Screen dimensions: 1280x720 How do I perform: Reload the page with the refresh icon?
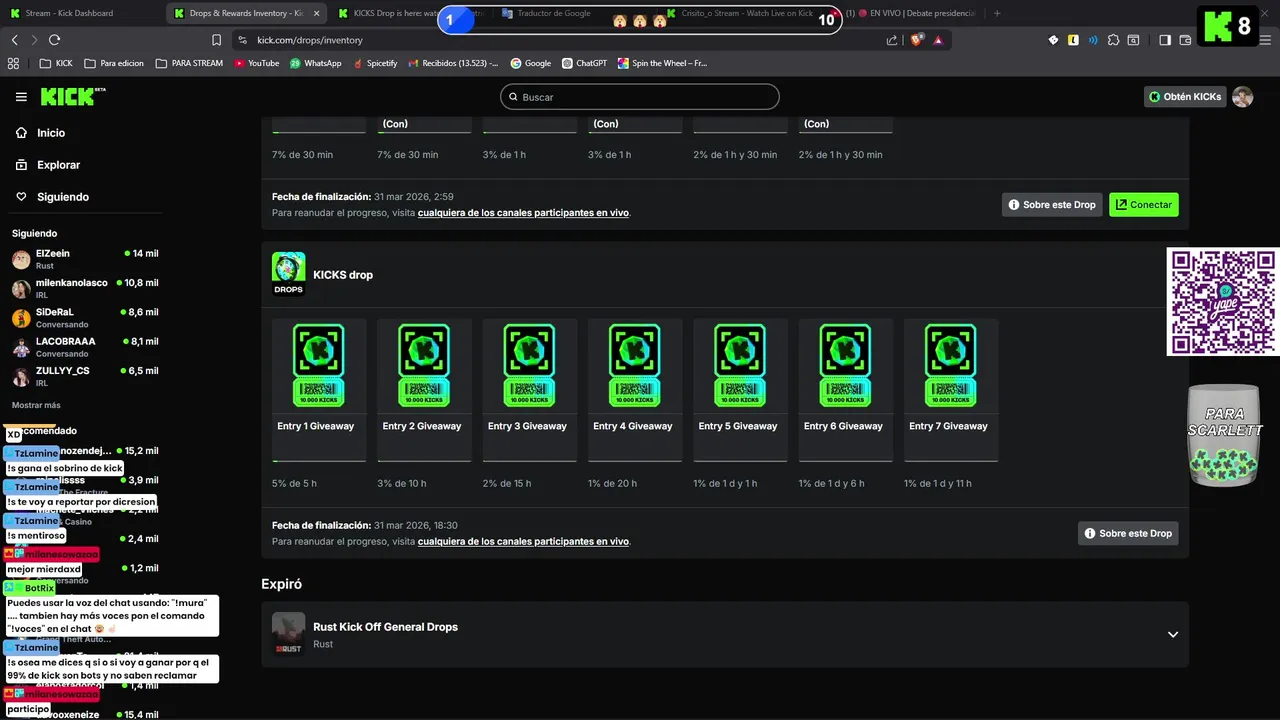pos(54,40)
